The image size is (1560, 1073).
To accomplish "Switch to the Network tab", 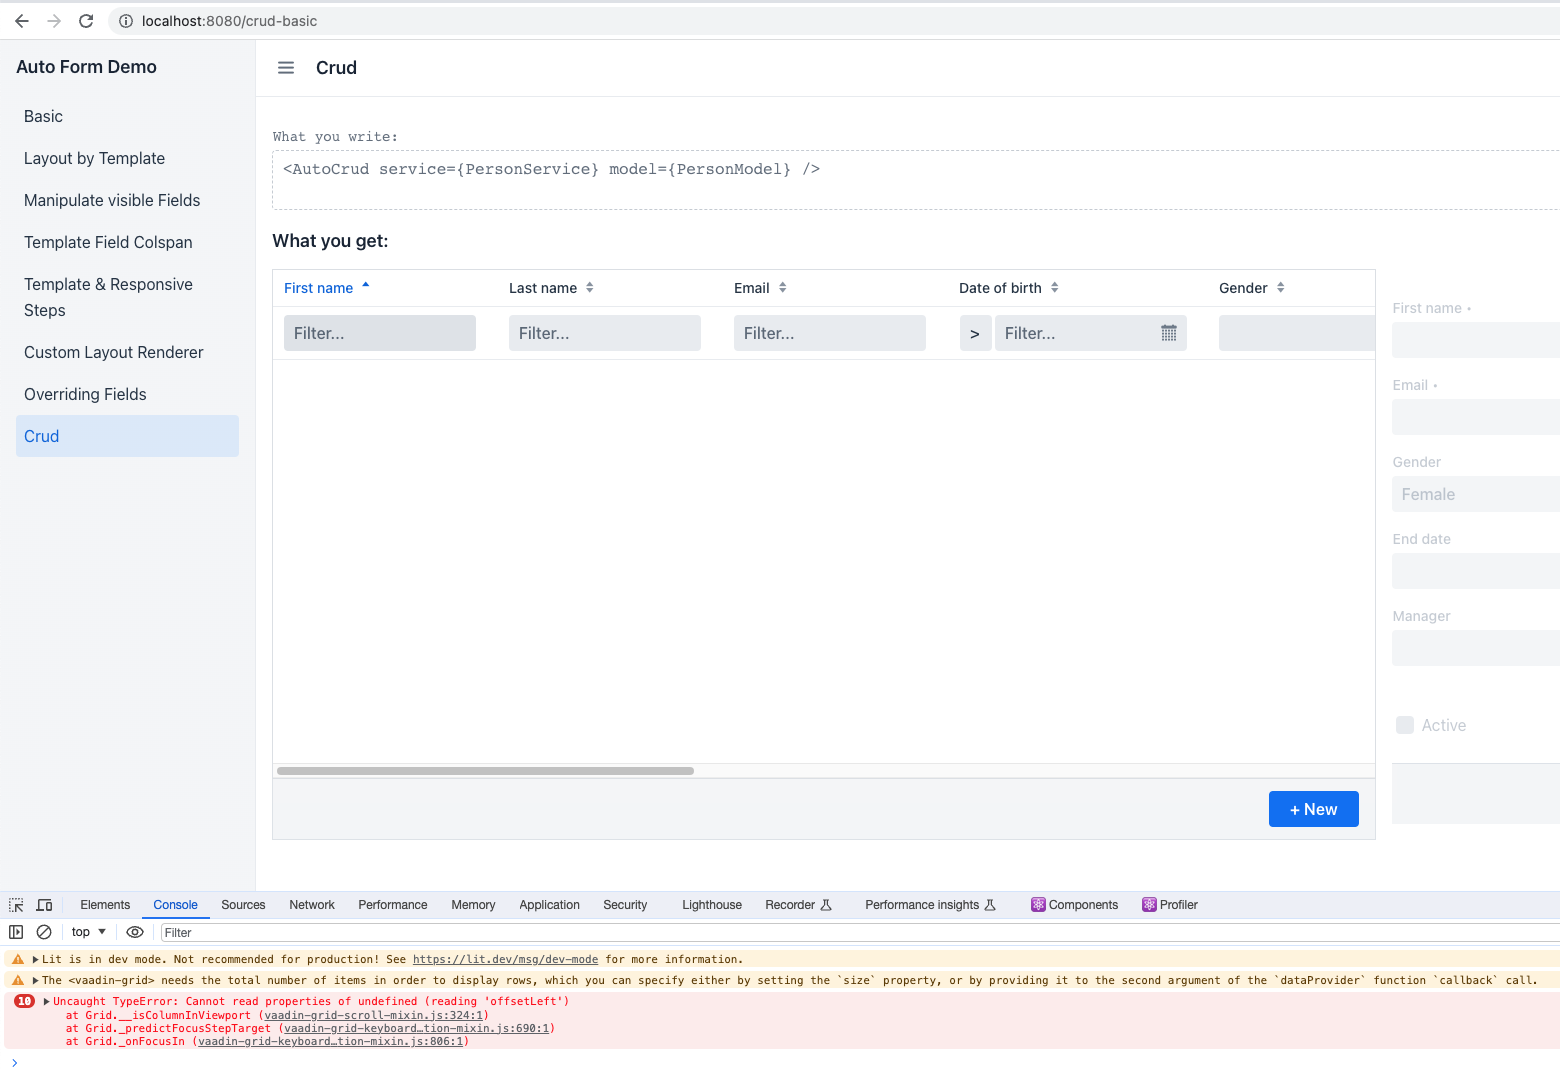I will 311,904.
